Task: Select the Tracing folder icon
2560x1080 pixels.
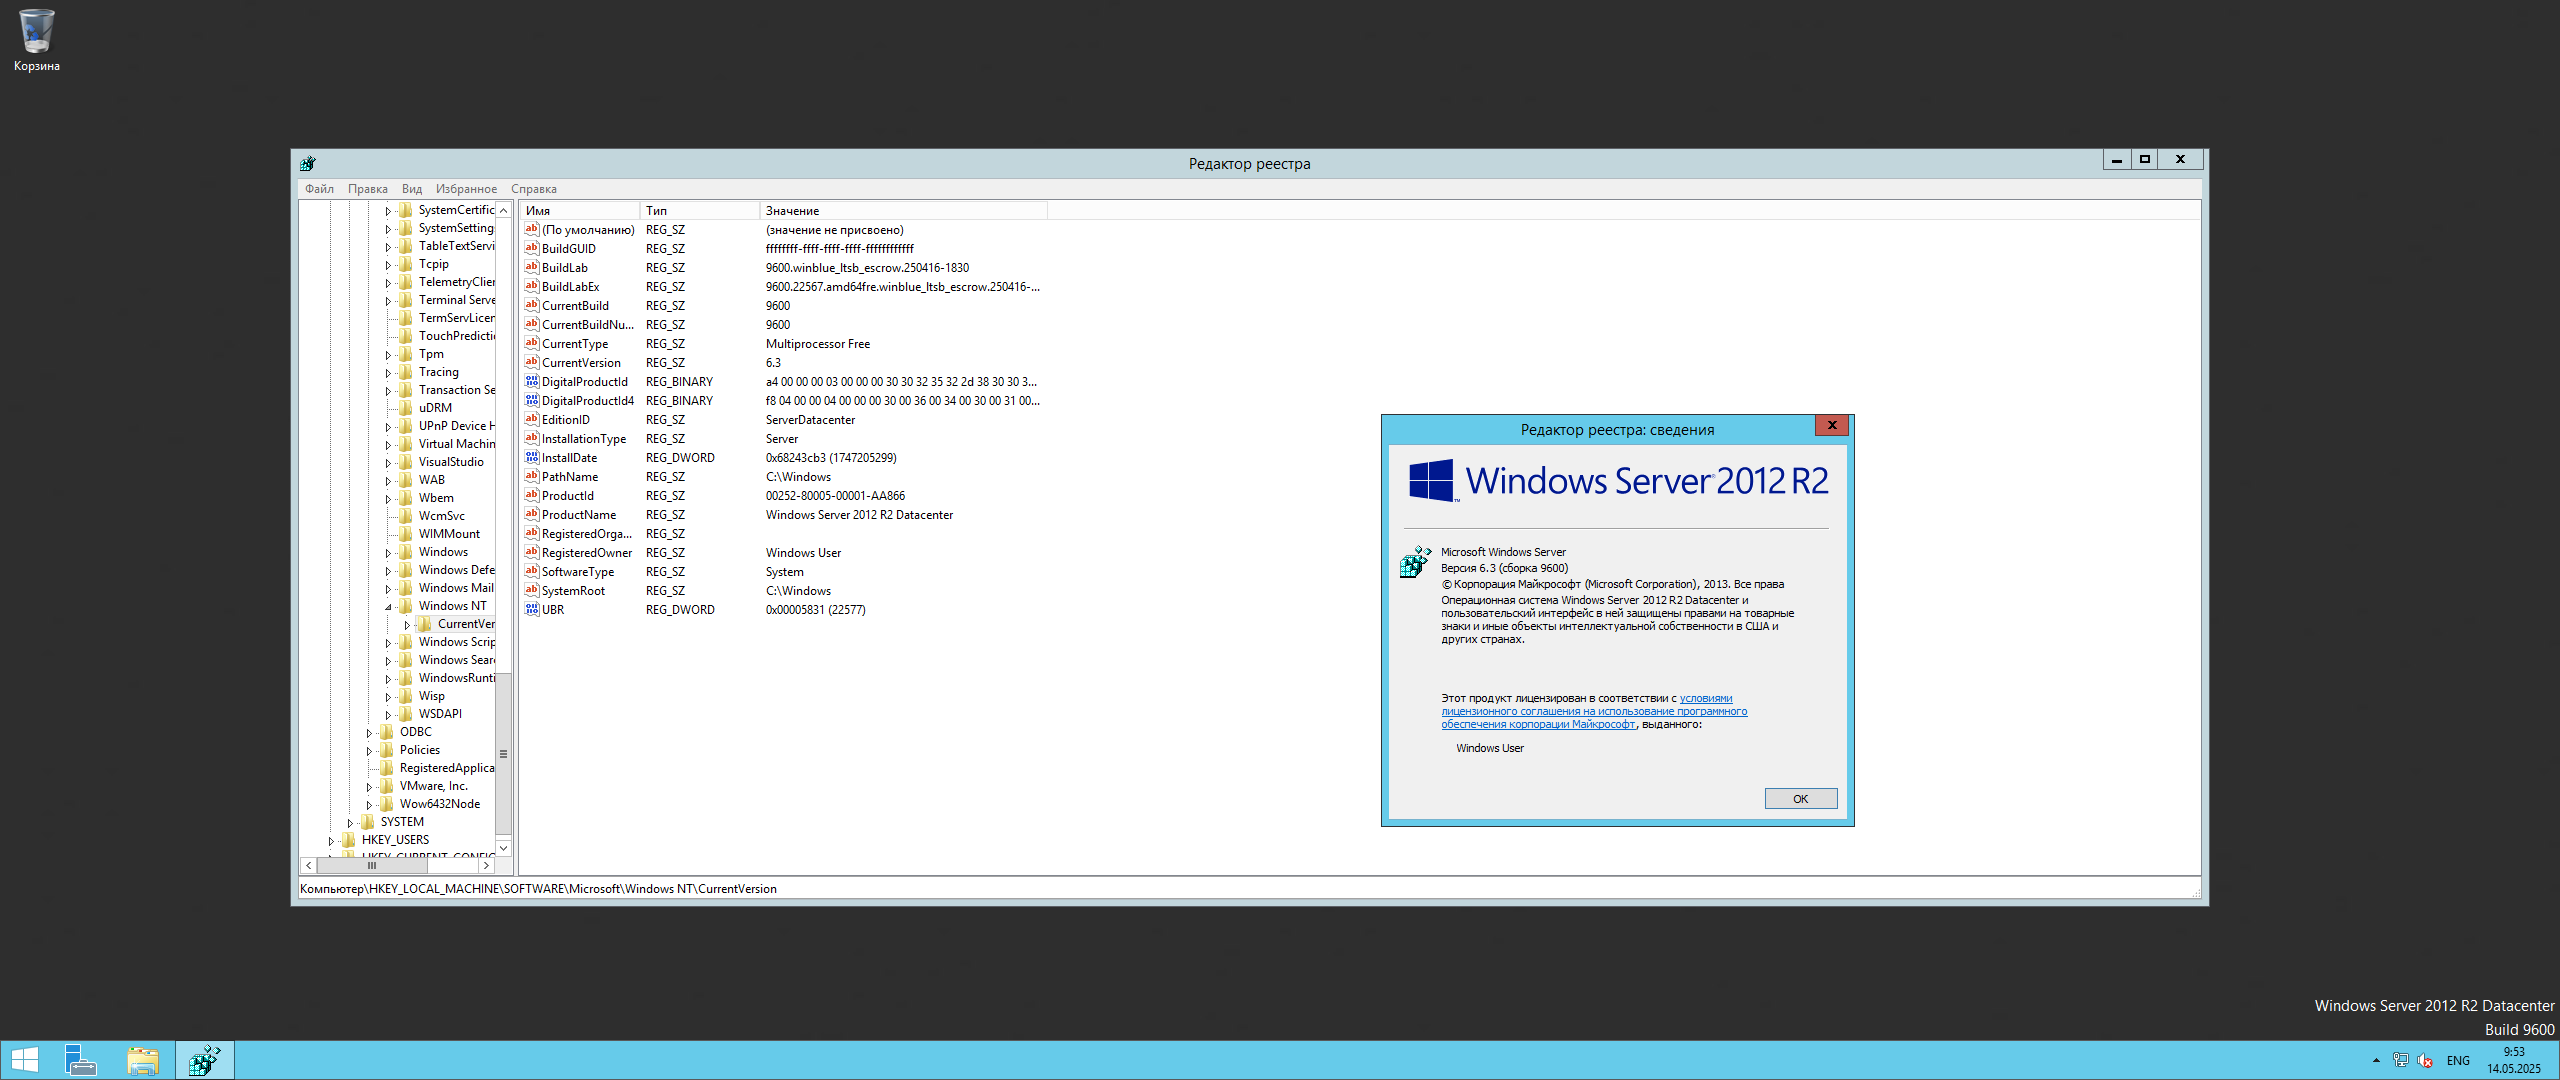Action: [x=406, y=372]
